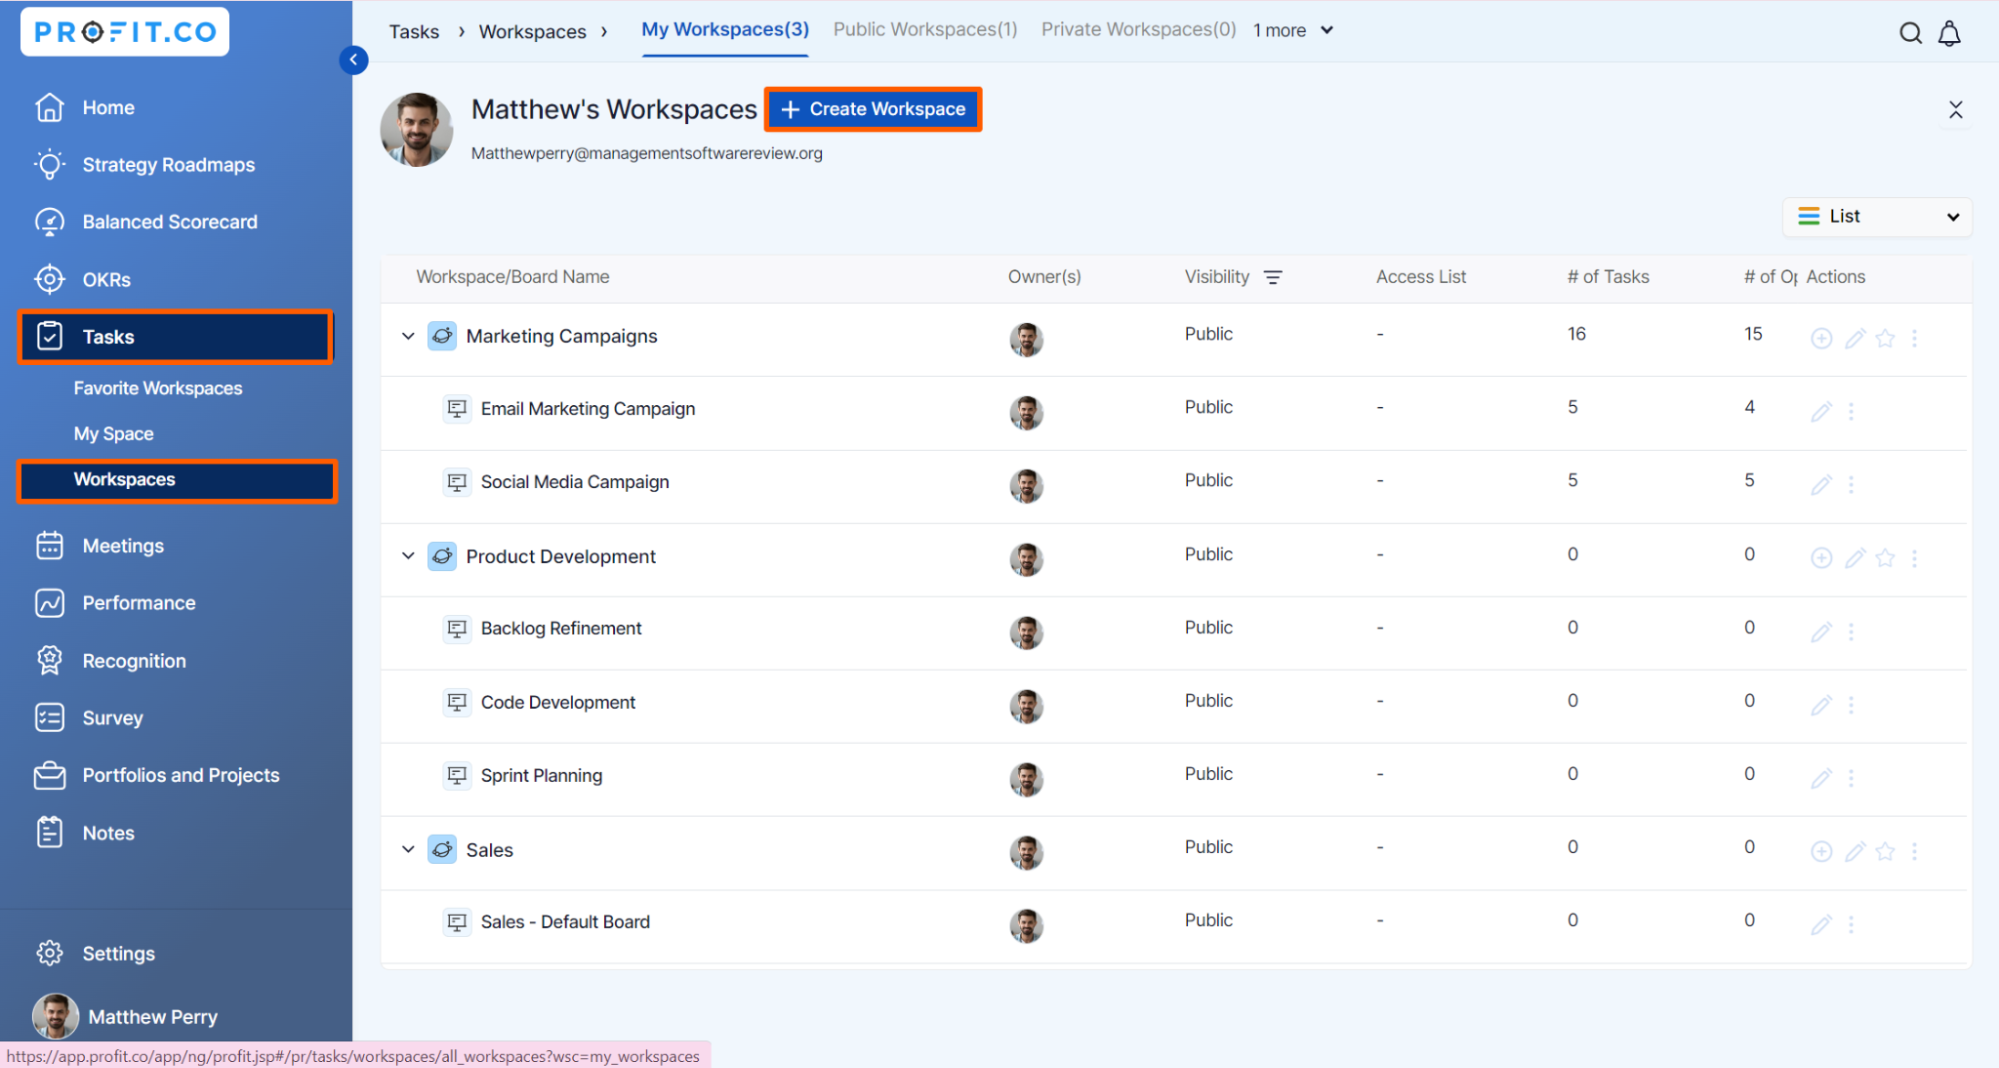Edit the Email Marketing Campaign board
1999x1068 pixels.
coord(1821,412)
